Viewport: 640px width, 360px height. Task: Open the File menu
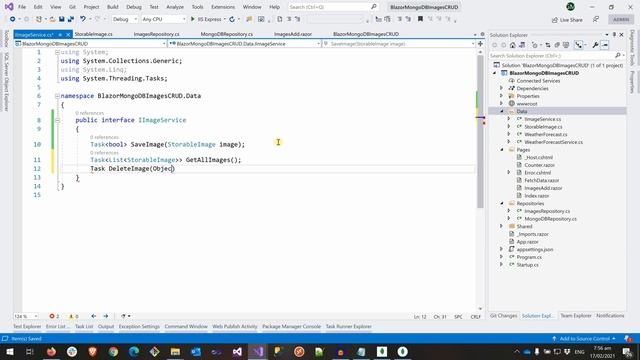pos(22,7)
